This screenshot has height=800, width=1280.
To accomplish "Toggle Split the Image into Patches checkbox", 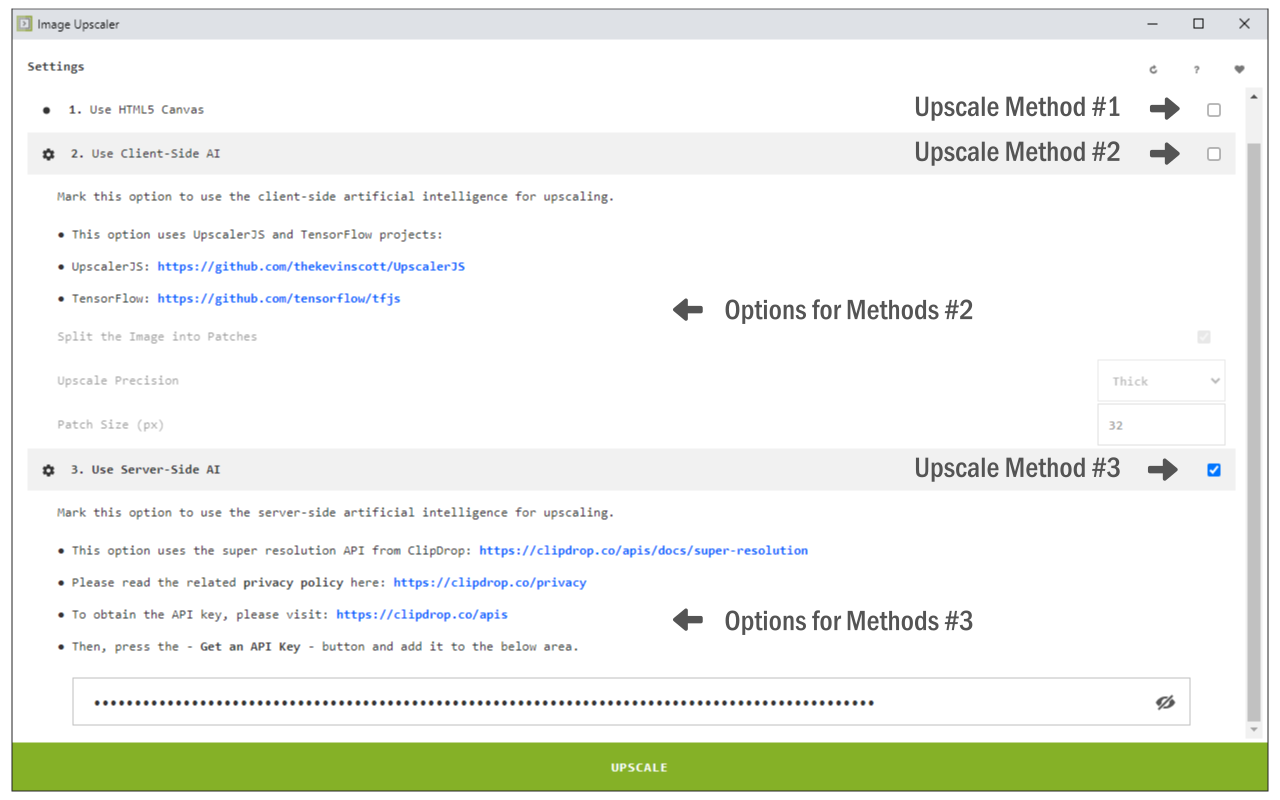I will (x=1204, y=337).
